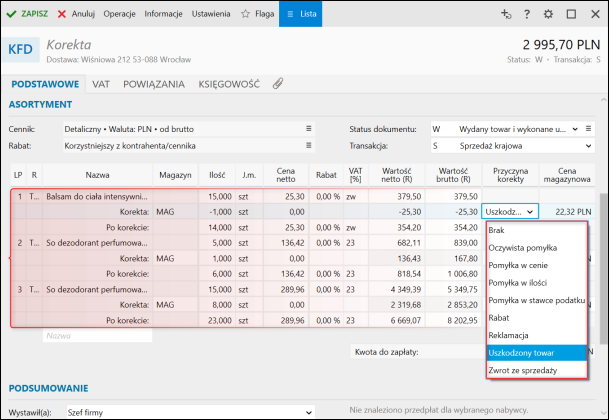Open settings gear icon
The width and height of the screenshot is (609, 420).
548,14
